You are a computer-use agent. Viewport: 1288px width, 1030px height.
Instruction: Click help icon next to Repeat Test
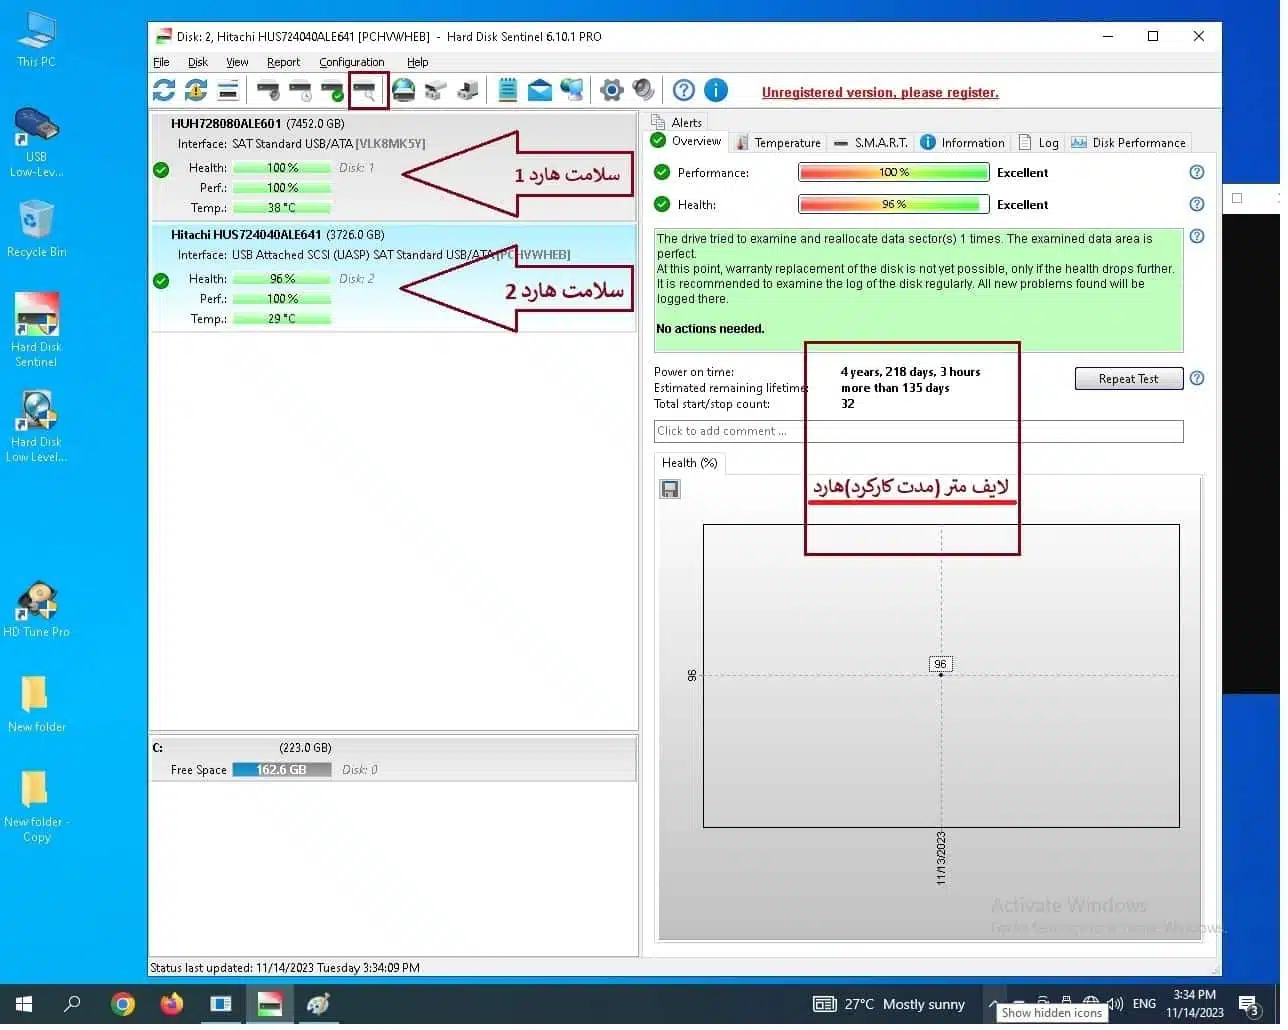1197,379
